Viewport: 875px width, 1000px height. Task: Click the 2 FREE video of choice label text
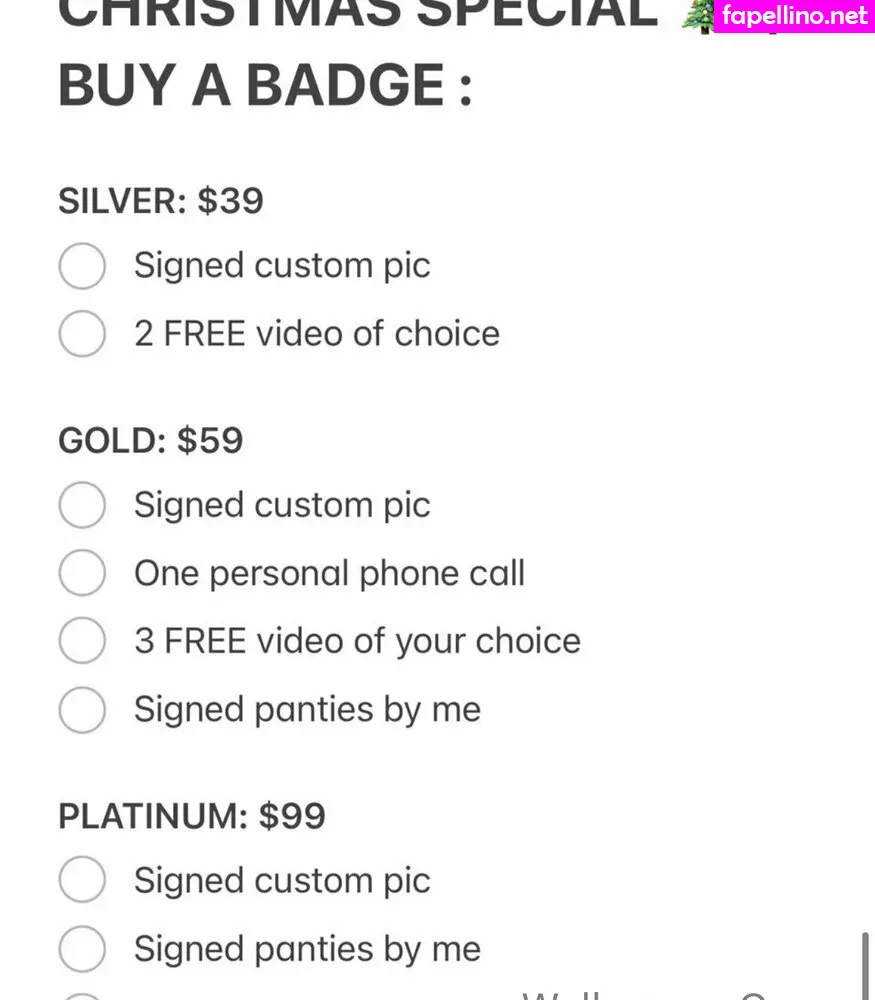pos(316,334)
